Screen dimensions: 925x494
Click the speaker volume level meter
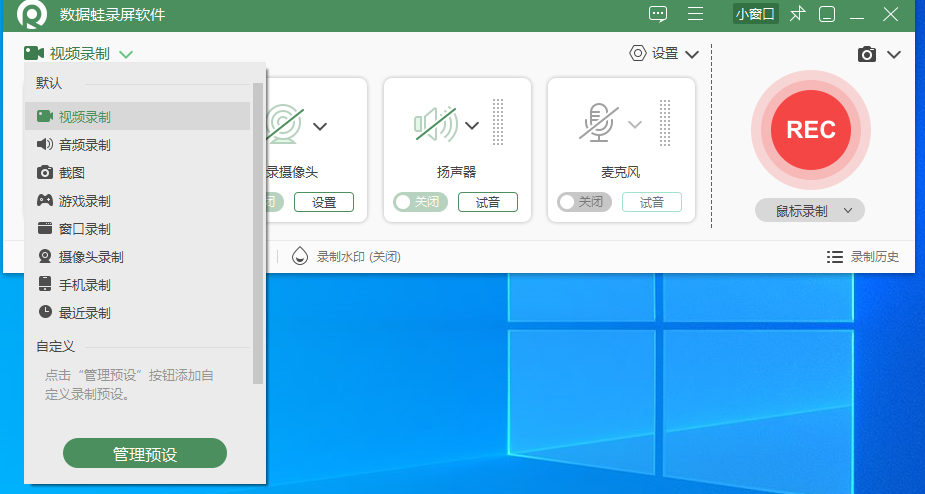point(498,122)
